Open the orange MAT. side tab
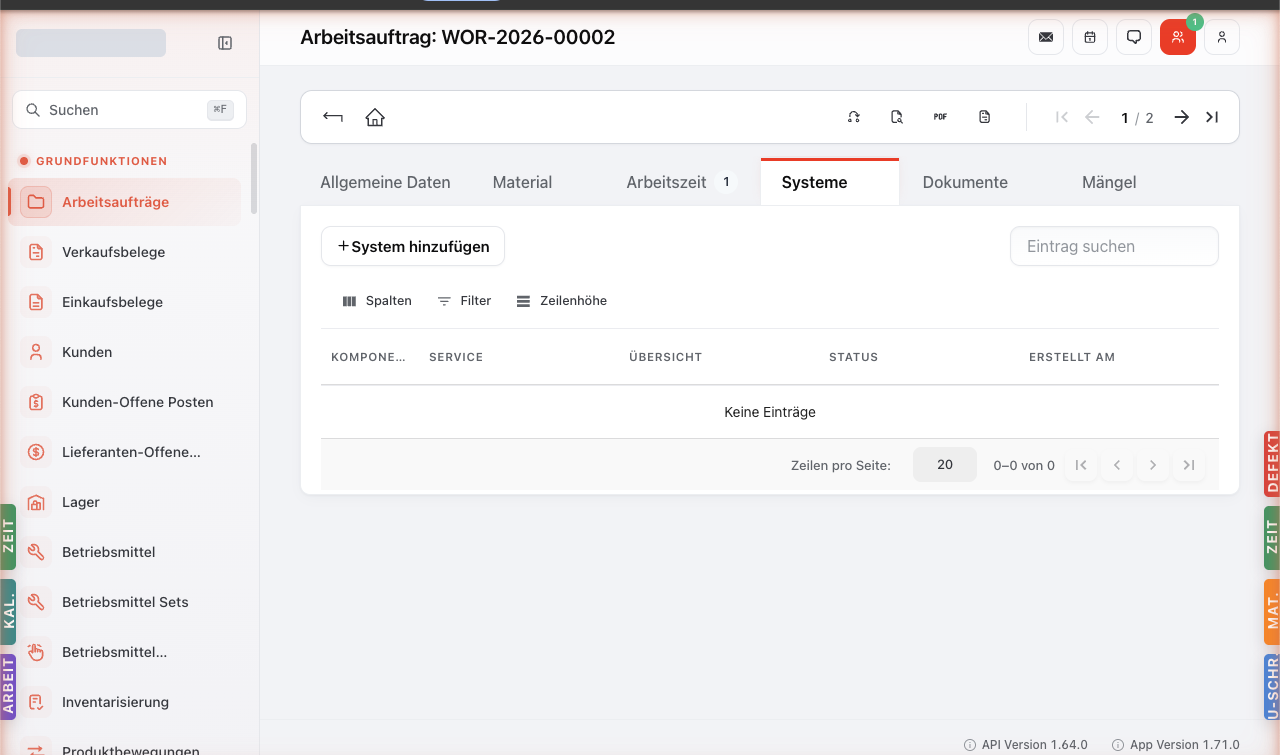1280x755 pixels. 1272,612
